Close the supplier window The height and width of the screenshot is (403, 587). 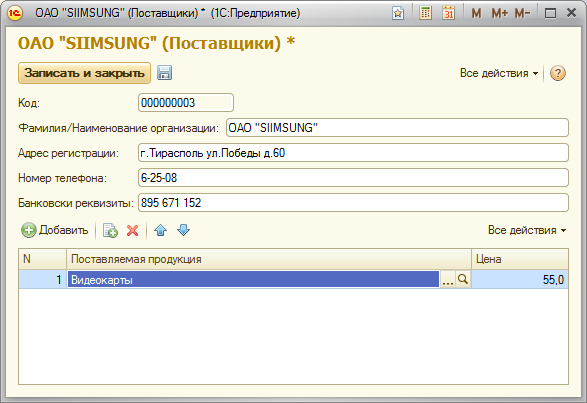click(571, 13)
